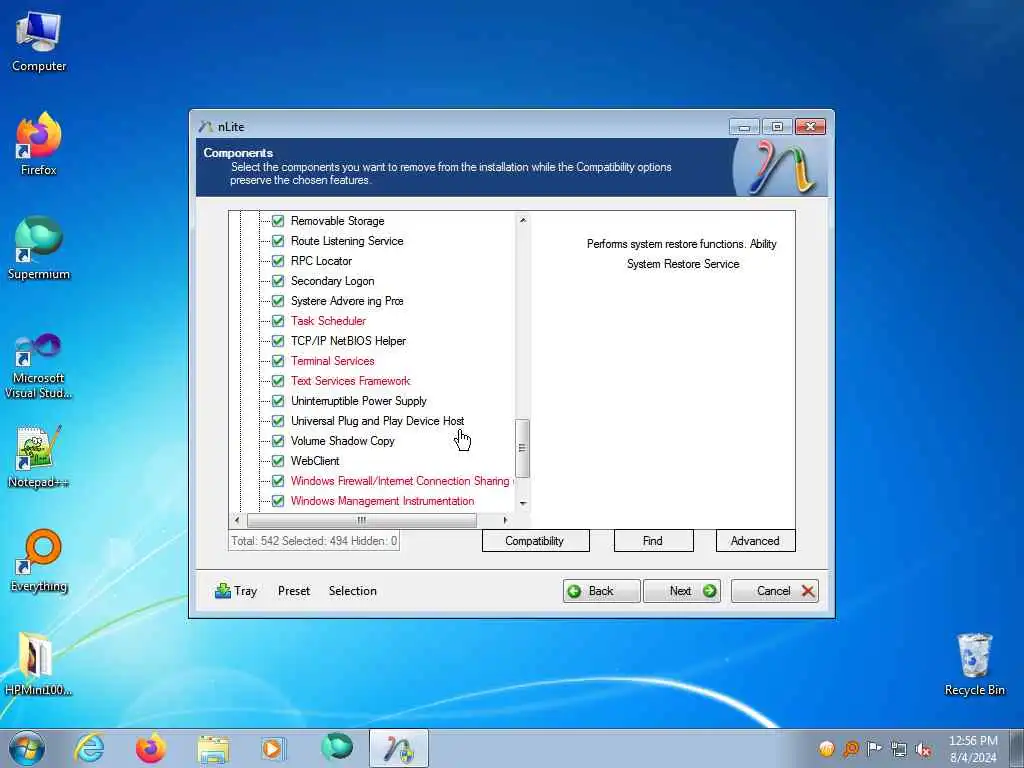Image resolution: width=1024 pixels, height=768 pixels.
Task: Click the nLite title bar icon
Action: (x=206, y=126)
